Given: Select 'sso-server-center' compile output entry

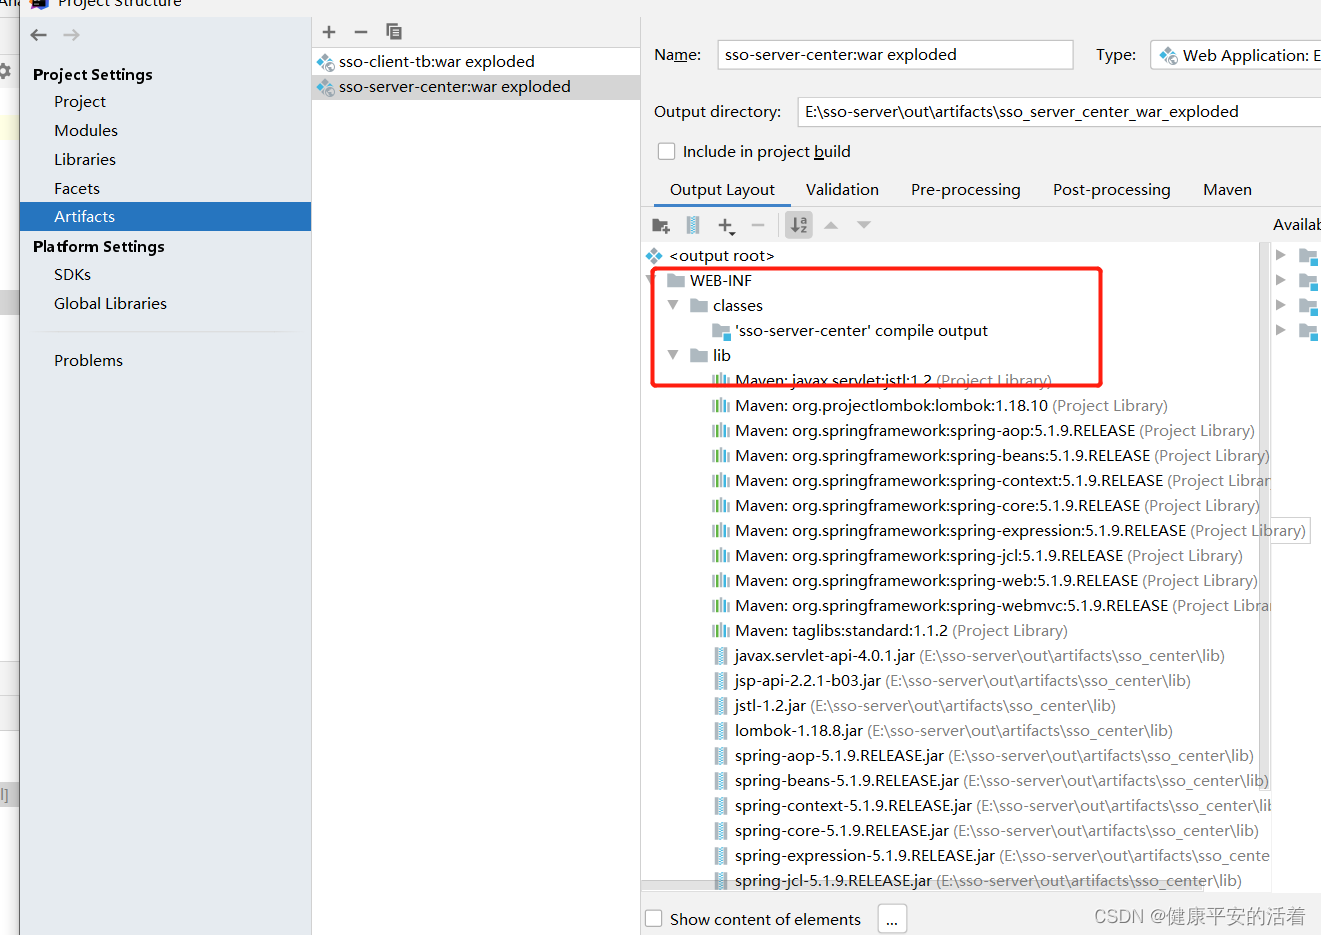Looking at the screenshot, I should (860, 330).
